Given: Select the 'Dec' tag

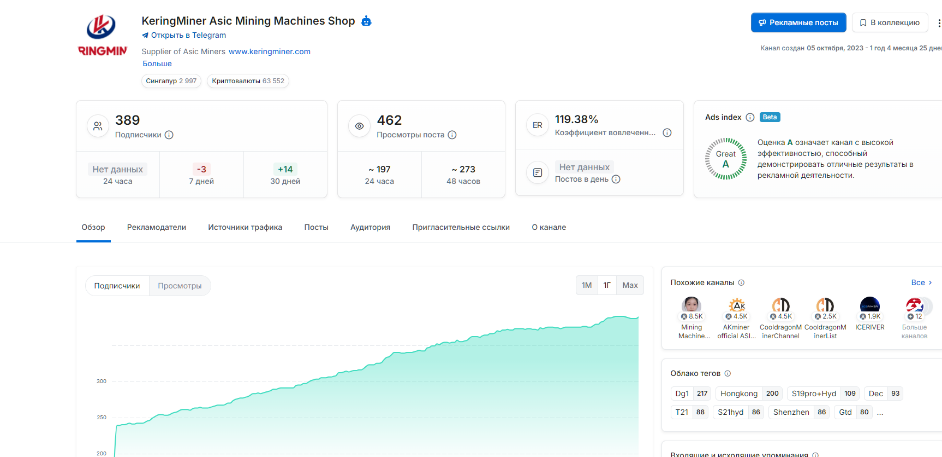Looking at the screenshot, I should (x=883, y=394).
